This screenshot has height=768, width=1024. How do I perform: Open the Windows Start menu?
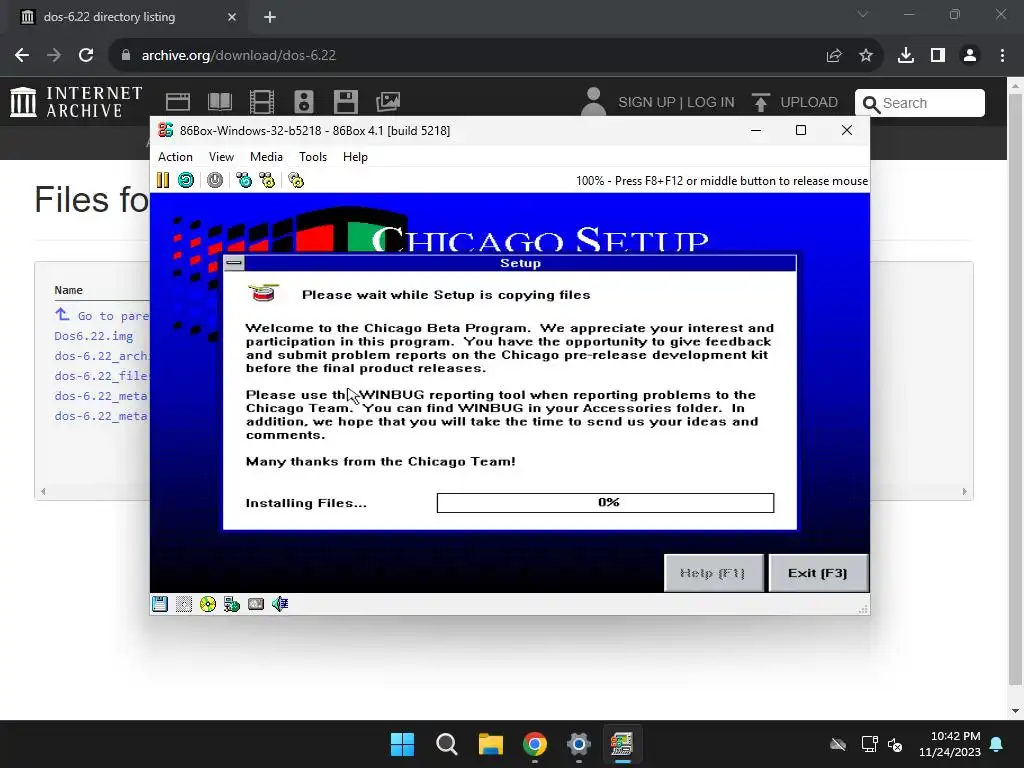[402, 744]
